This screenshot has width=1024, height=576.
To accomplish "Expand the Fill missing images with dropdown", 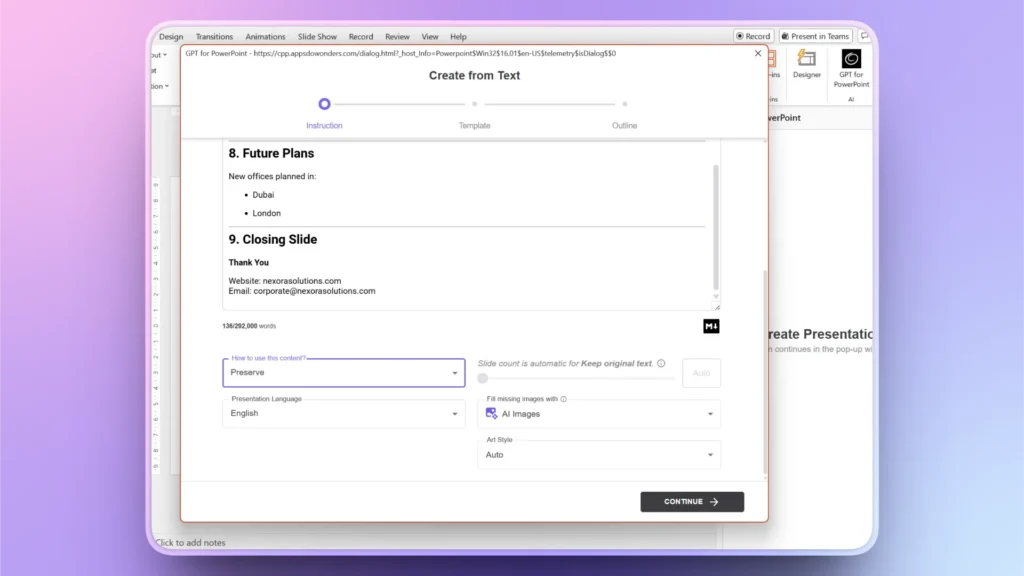I will pos(599,413).
